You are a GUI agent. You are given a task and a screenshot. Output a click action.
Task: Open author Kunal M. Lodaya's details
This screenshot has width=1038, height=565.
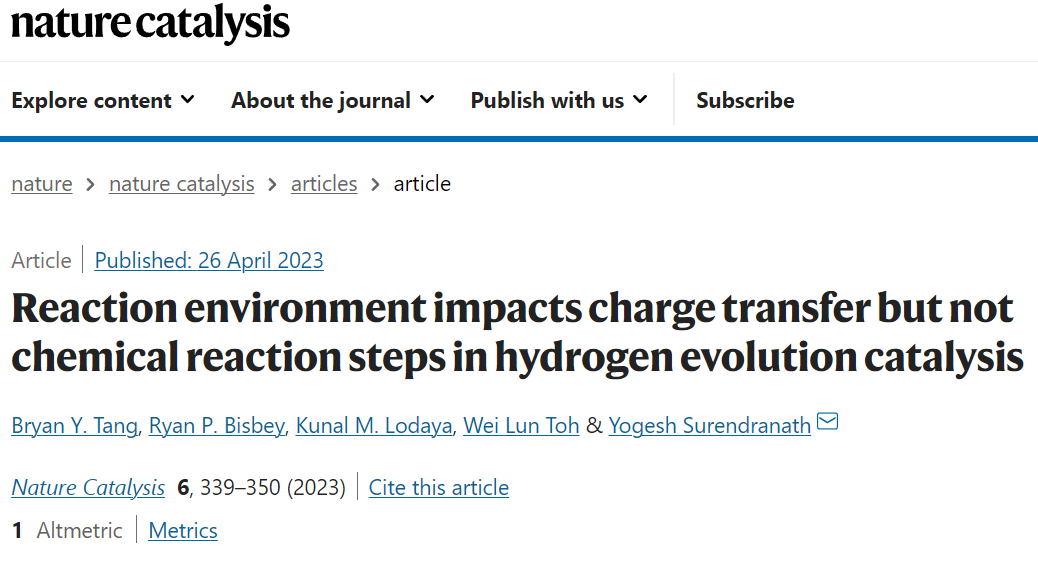[374, 425]
